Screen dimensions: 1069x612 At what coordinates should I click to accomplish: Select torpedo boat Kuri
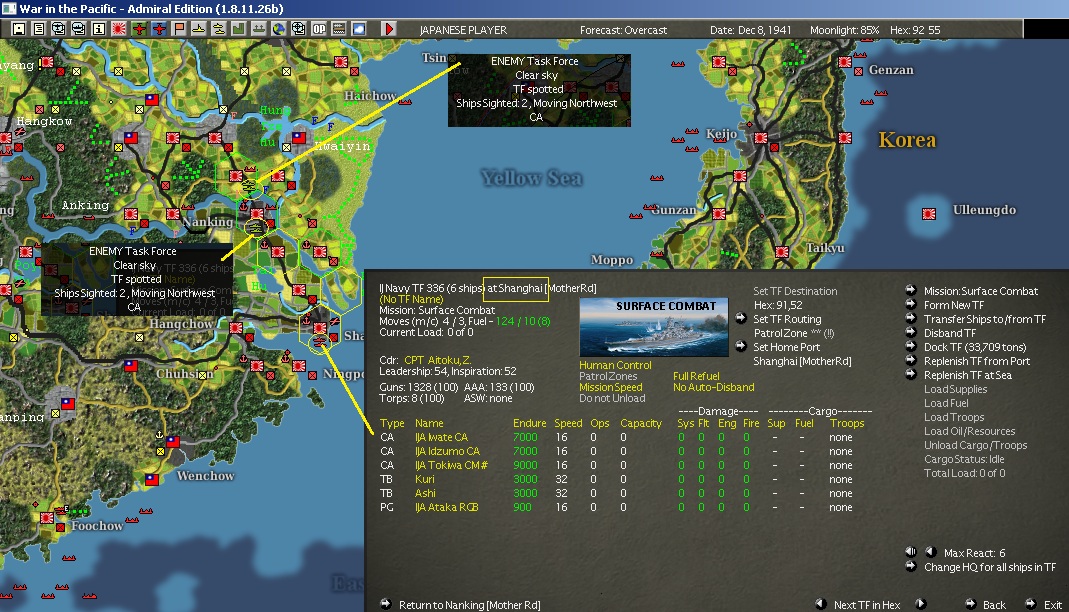click(424, 479)
